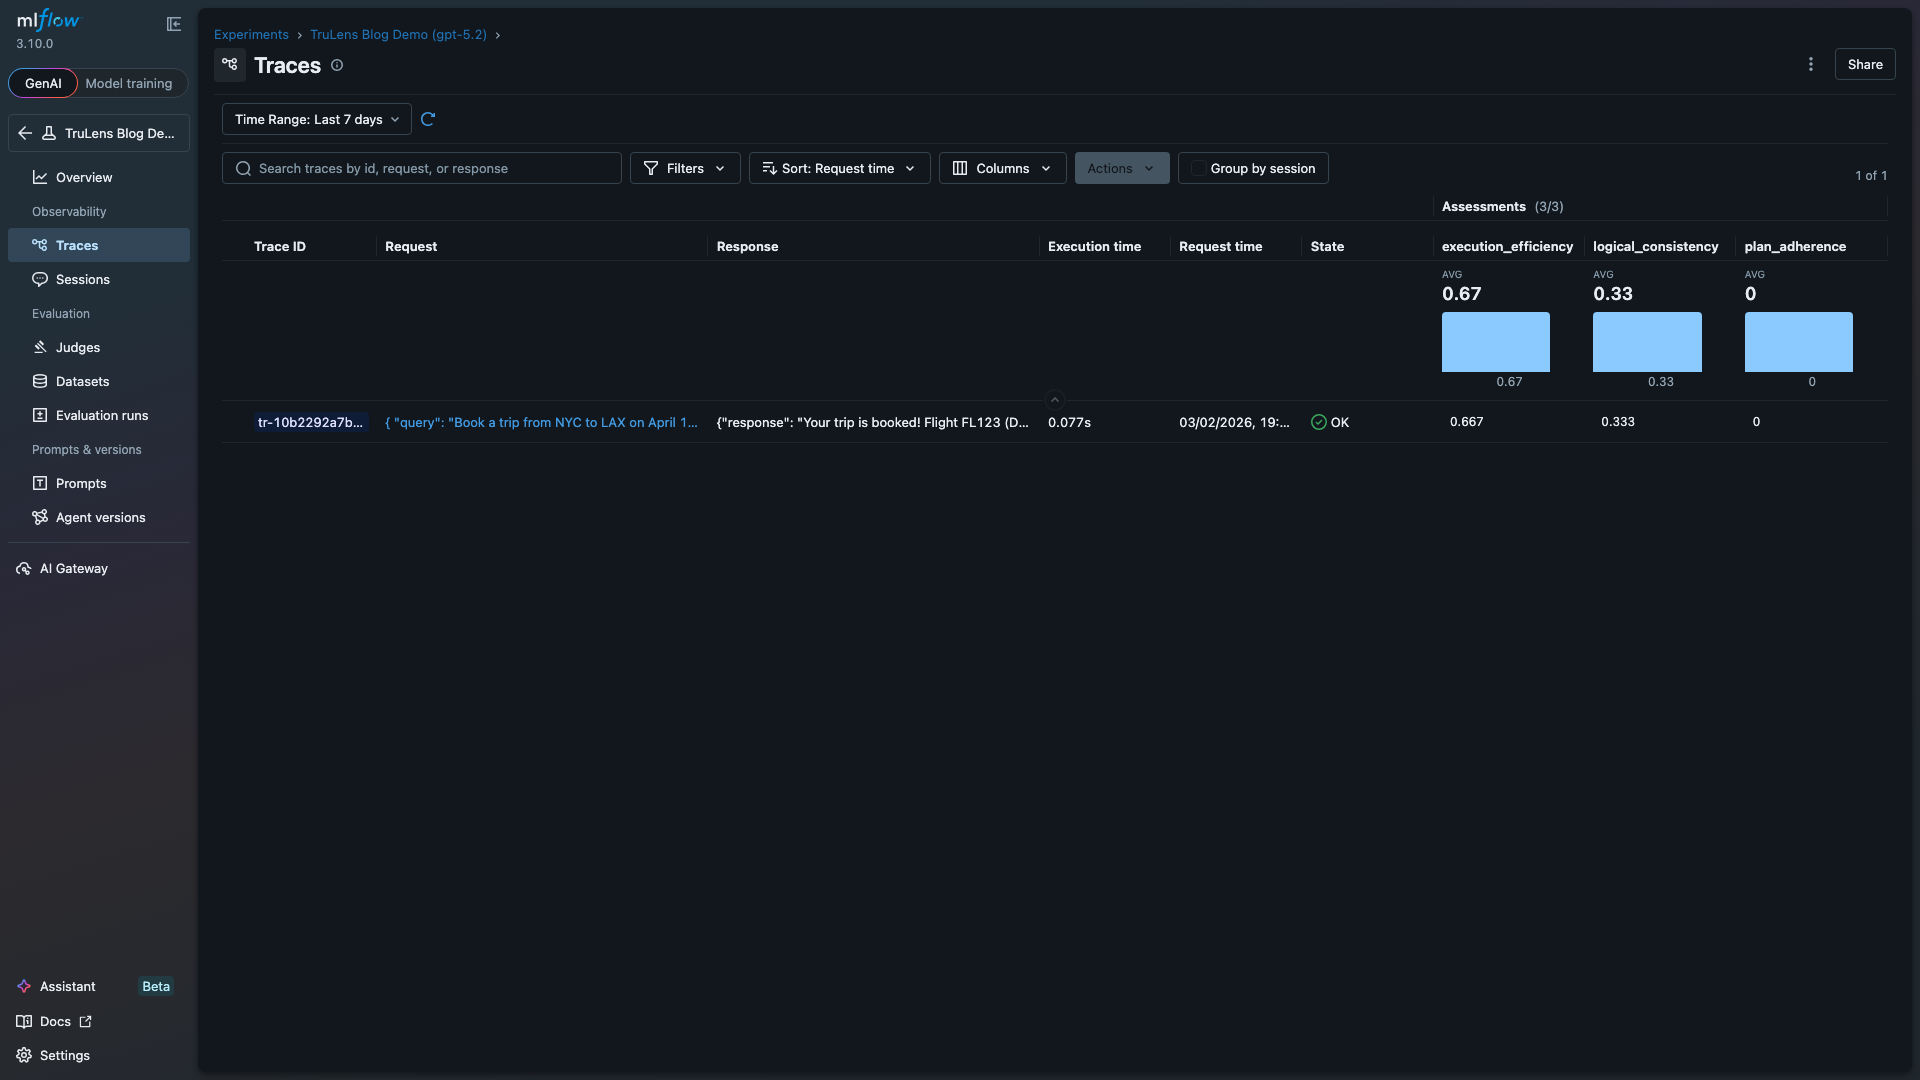Go to Sessions in the sidebar

coord(82,279)
